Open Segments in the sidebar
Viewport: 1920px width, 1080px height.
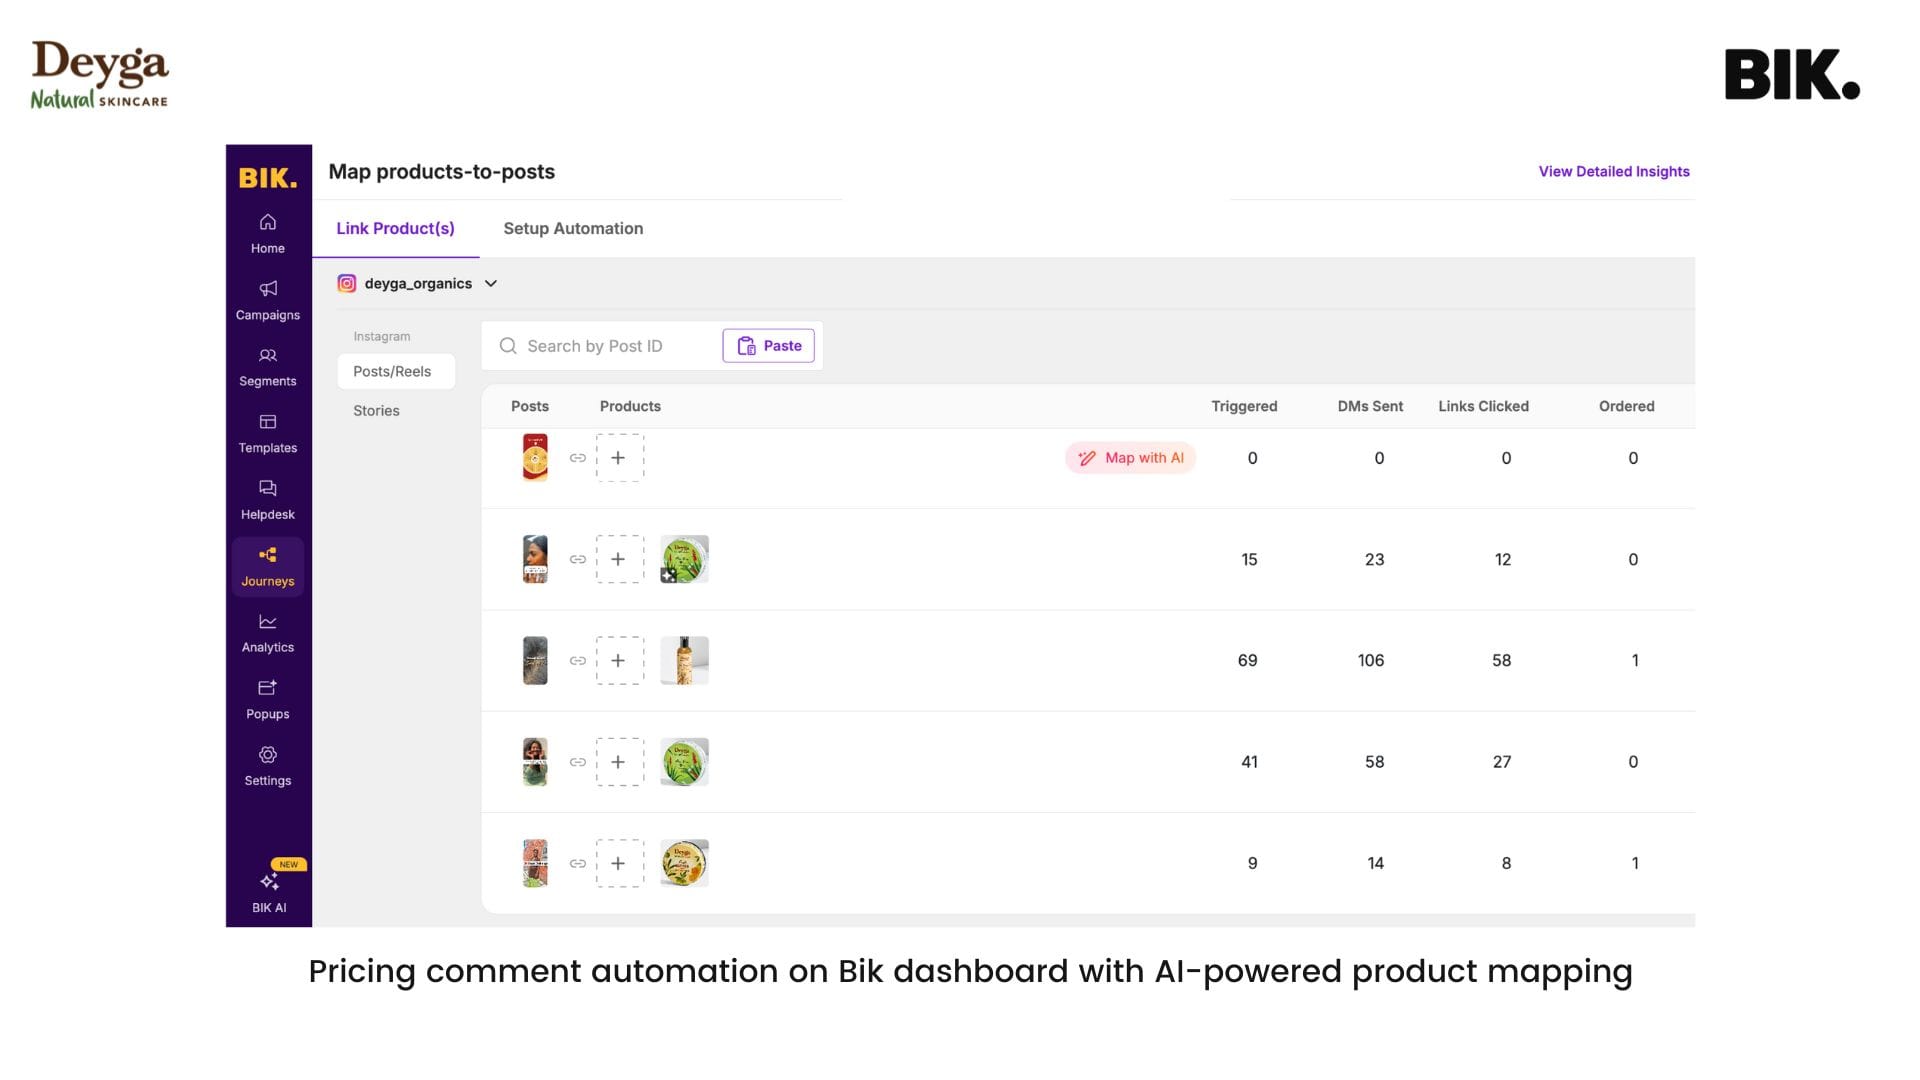point(267,367)
